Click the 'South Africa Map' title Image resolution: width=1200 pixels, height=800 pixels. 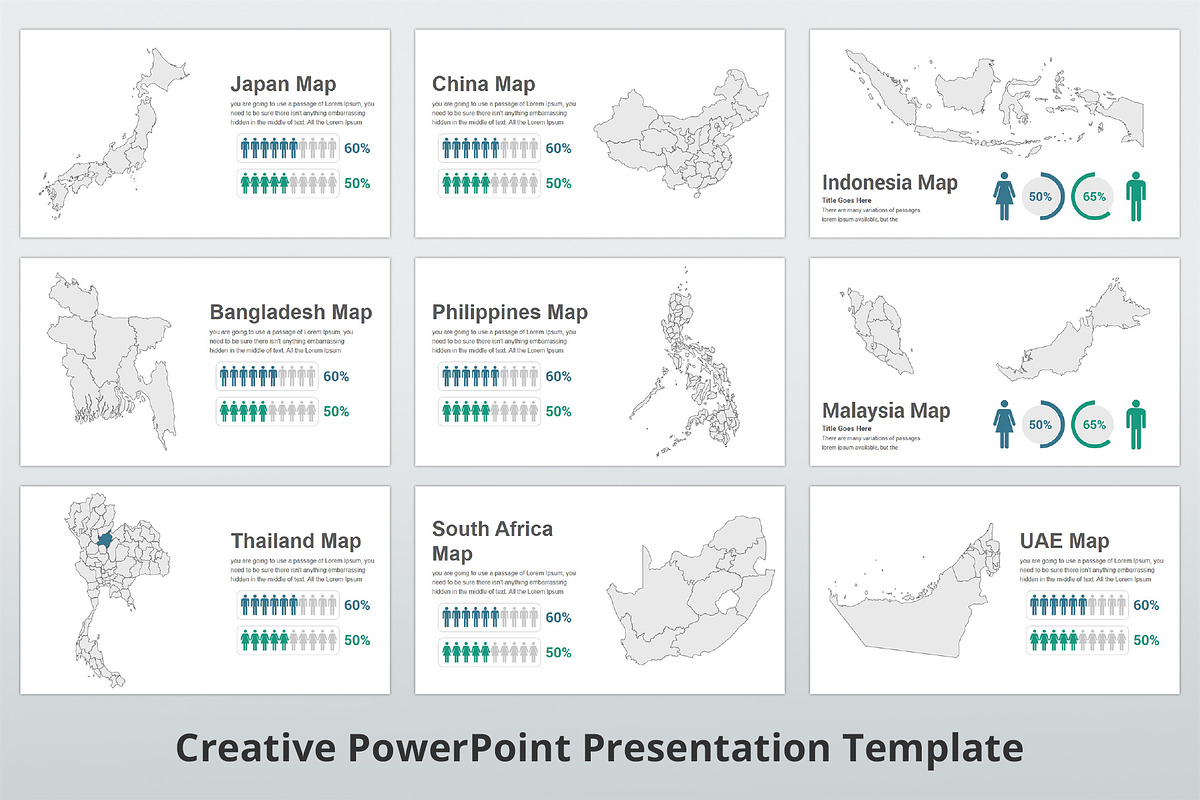pyautogui.click(x=492, y=541)
